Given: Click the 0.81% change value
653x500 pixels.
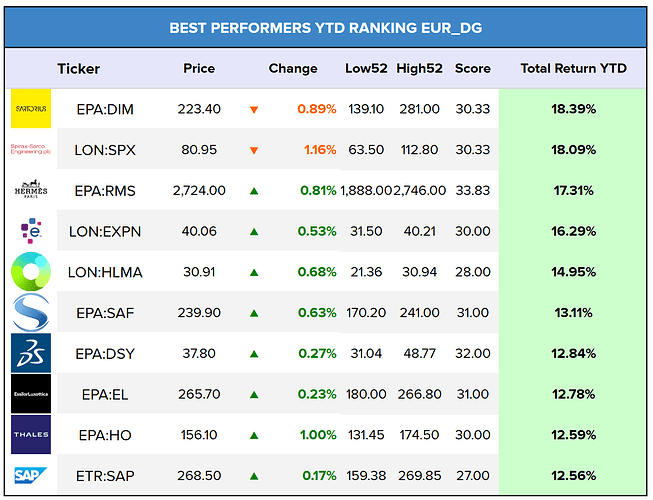Looking at the screenshot, I should click(318, 191).
